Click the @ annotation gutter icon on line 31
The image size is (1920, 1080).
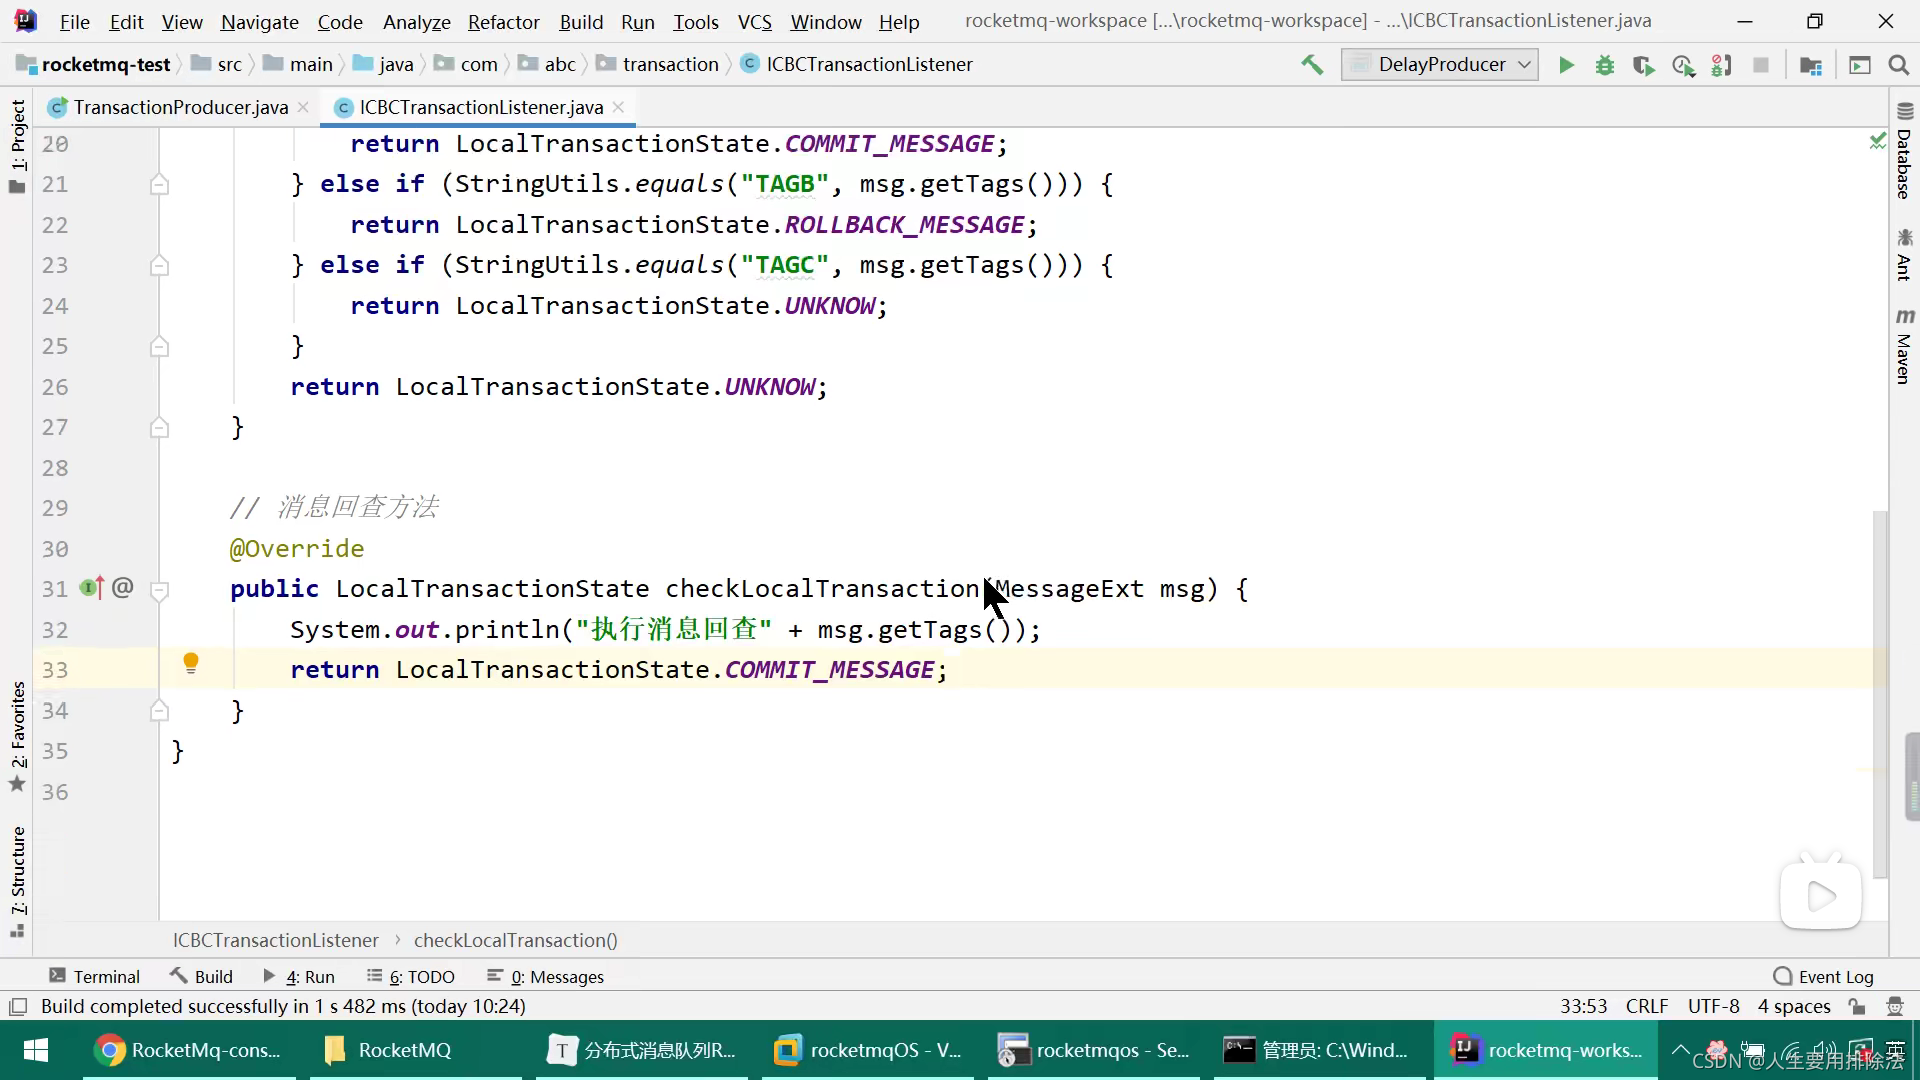[123, 588]
